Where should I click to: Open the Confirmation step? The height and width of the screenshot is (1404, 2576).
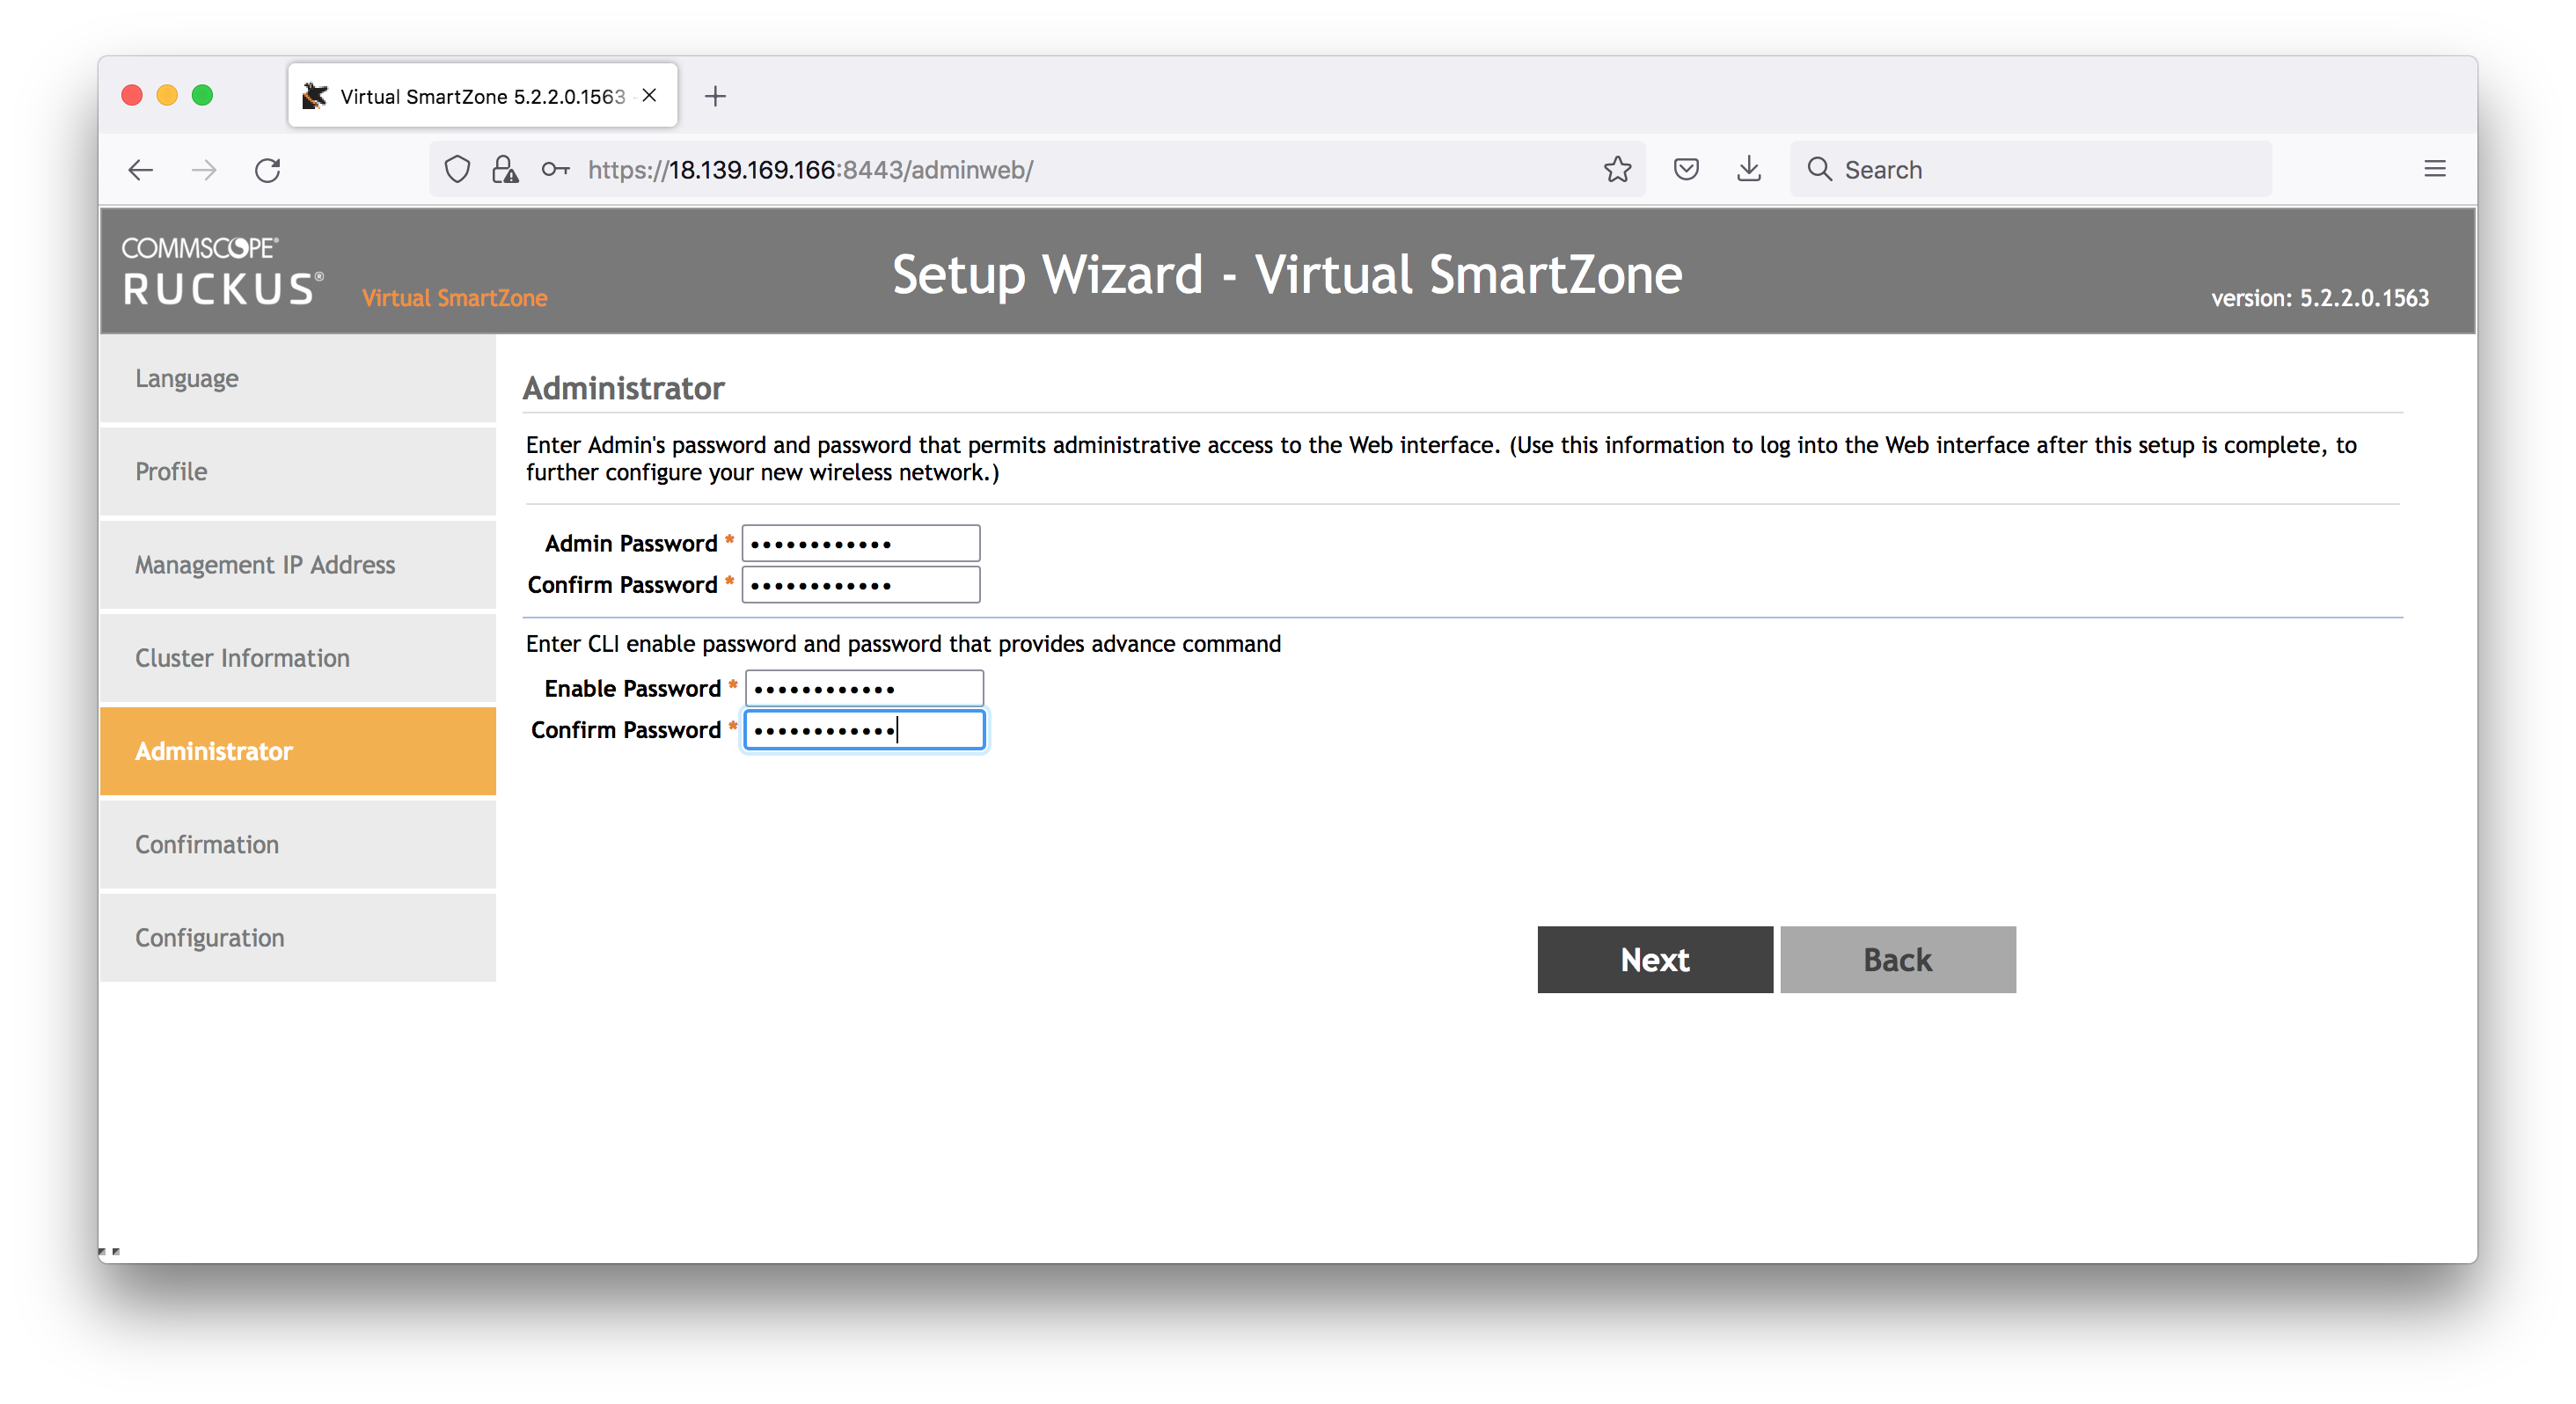(298, 845)
